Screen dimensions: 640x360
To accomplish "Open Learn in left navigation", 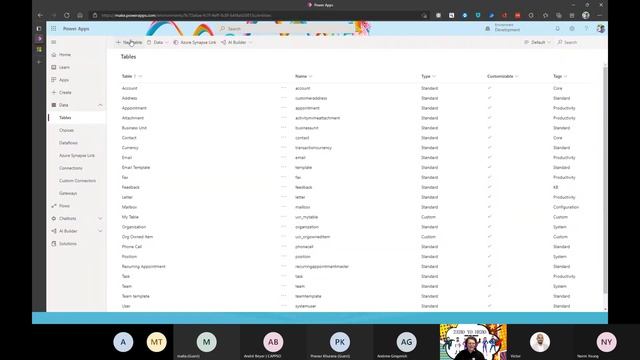I will 64,67.
